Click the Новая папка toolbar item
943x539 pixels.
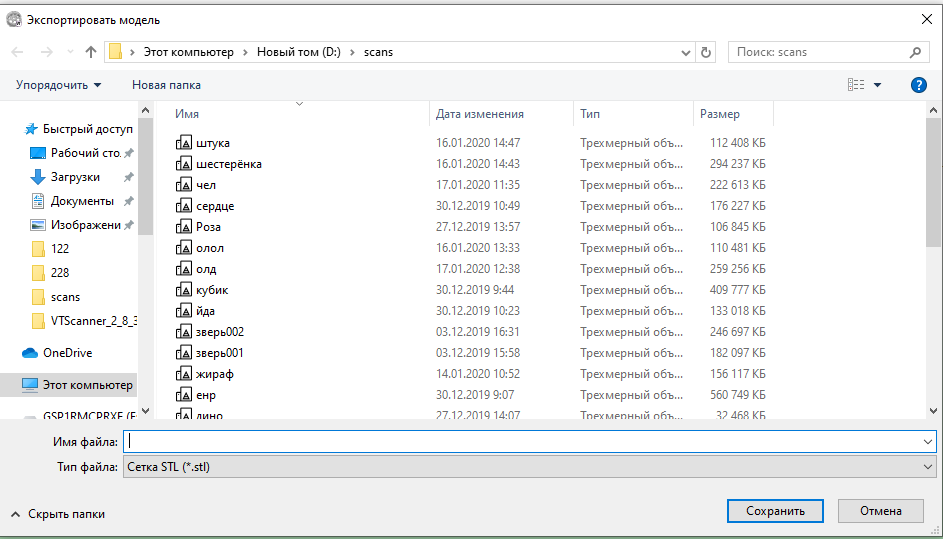point(166,85)
